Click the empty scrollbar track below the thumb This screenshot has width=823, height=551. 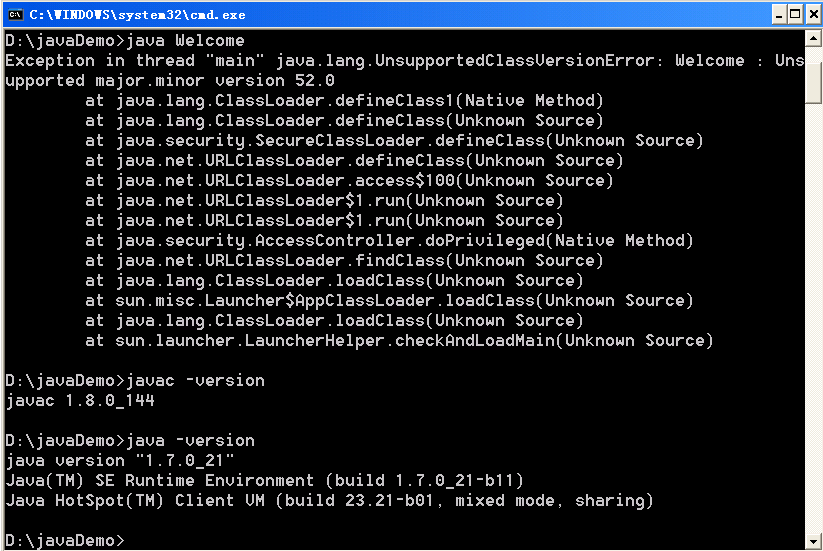pyautogui.click(x=814, y=315)
